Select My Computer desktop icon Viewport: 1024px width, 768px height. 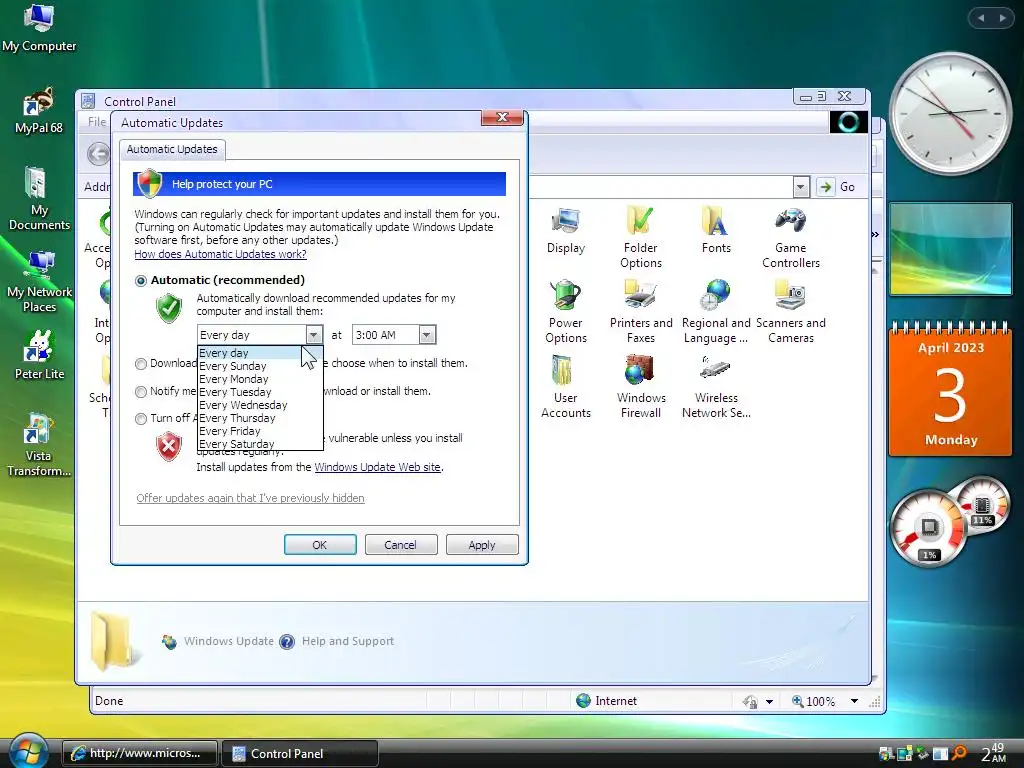(x=39, y=28)
